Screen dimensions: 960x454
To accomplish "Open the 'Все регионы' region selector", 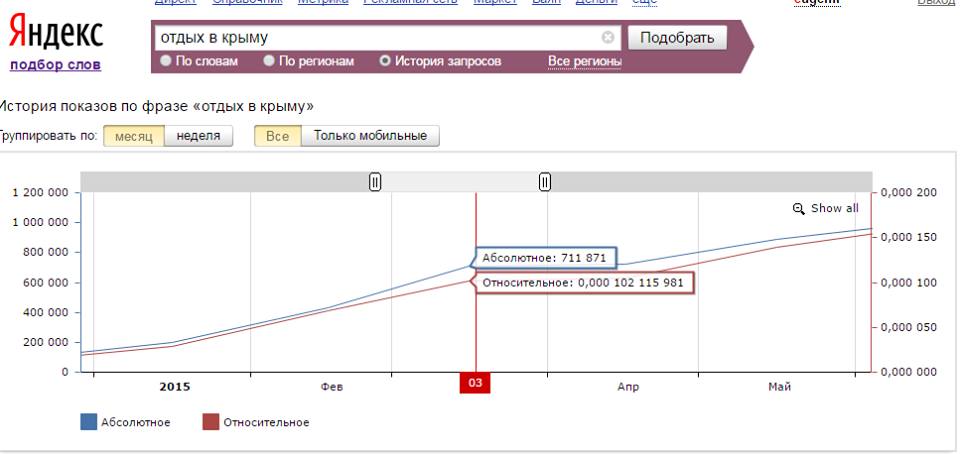I will point(585,61).
